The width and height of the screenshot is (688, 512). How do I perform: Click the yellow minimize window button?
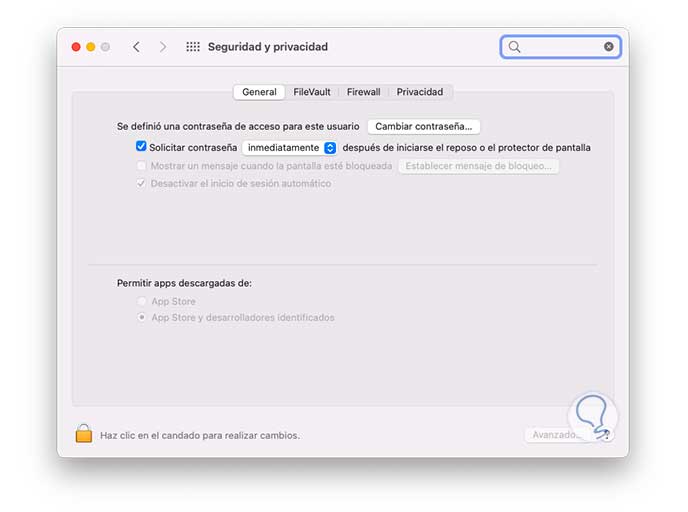click(x=90, y=47)
